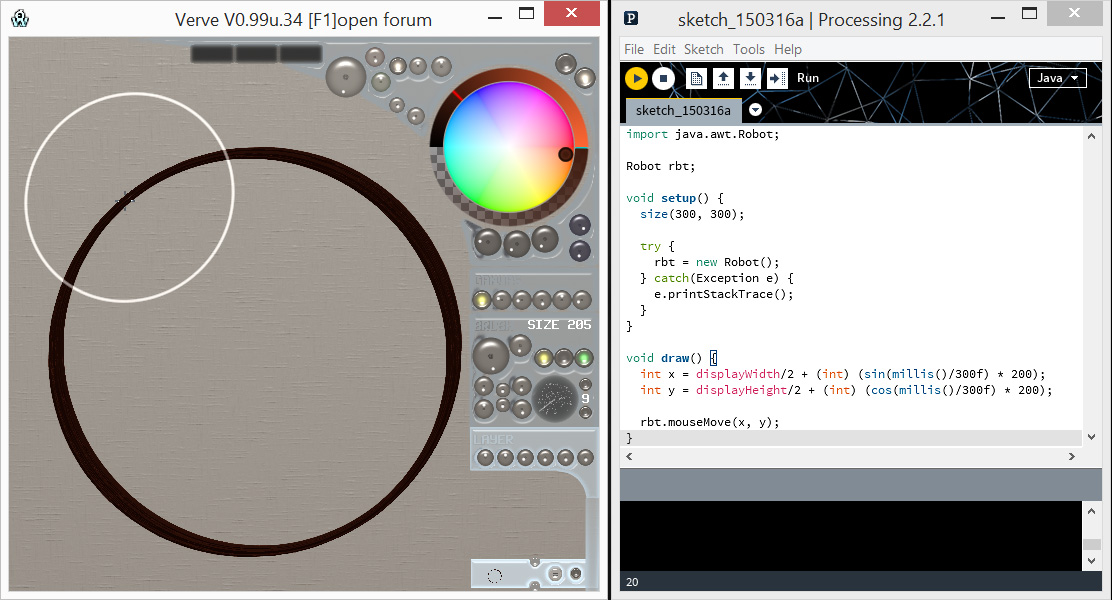Click the lower dark purple knob beside color wheel
The width and height of the screenshot is (1112, 600).
point(580,250)
